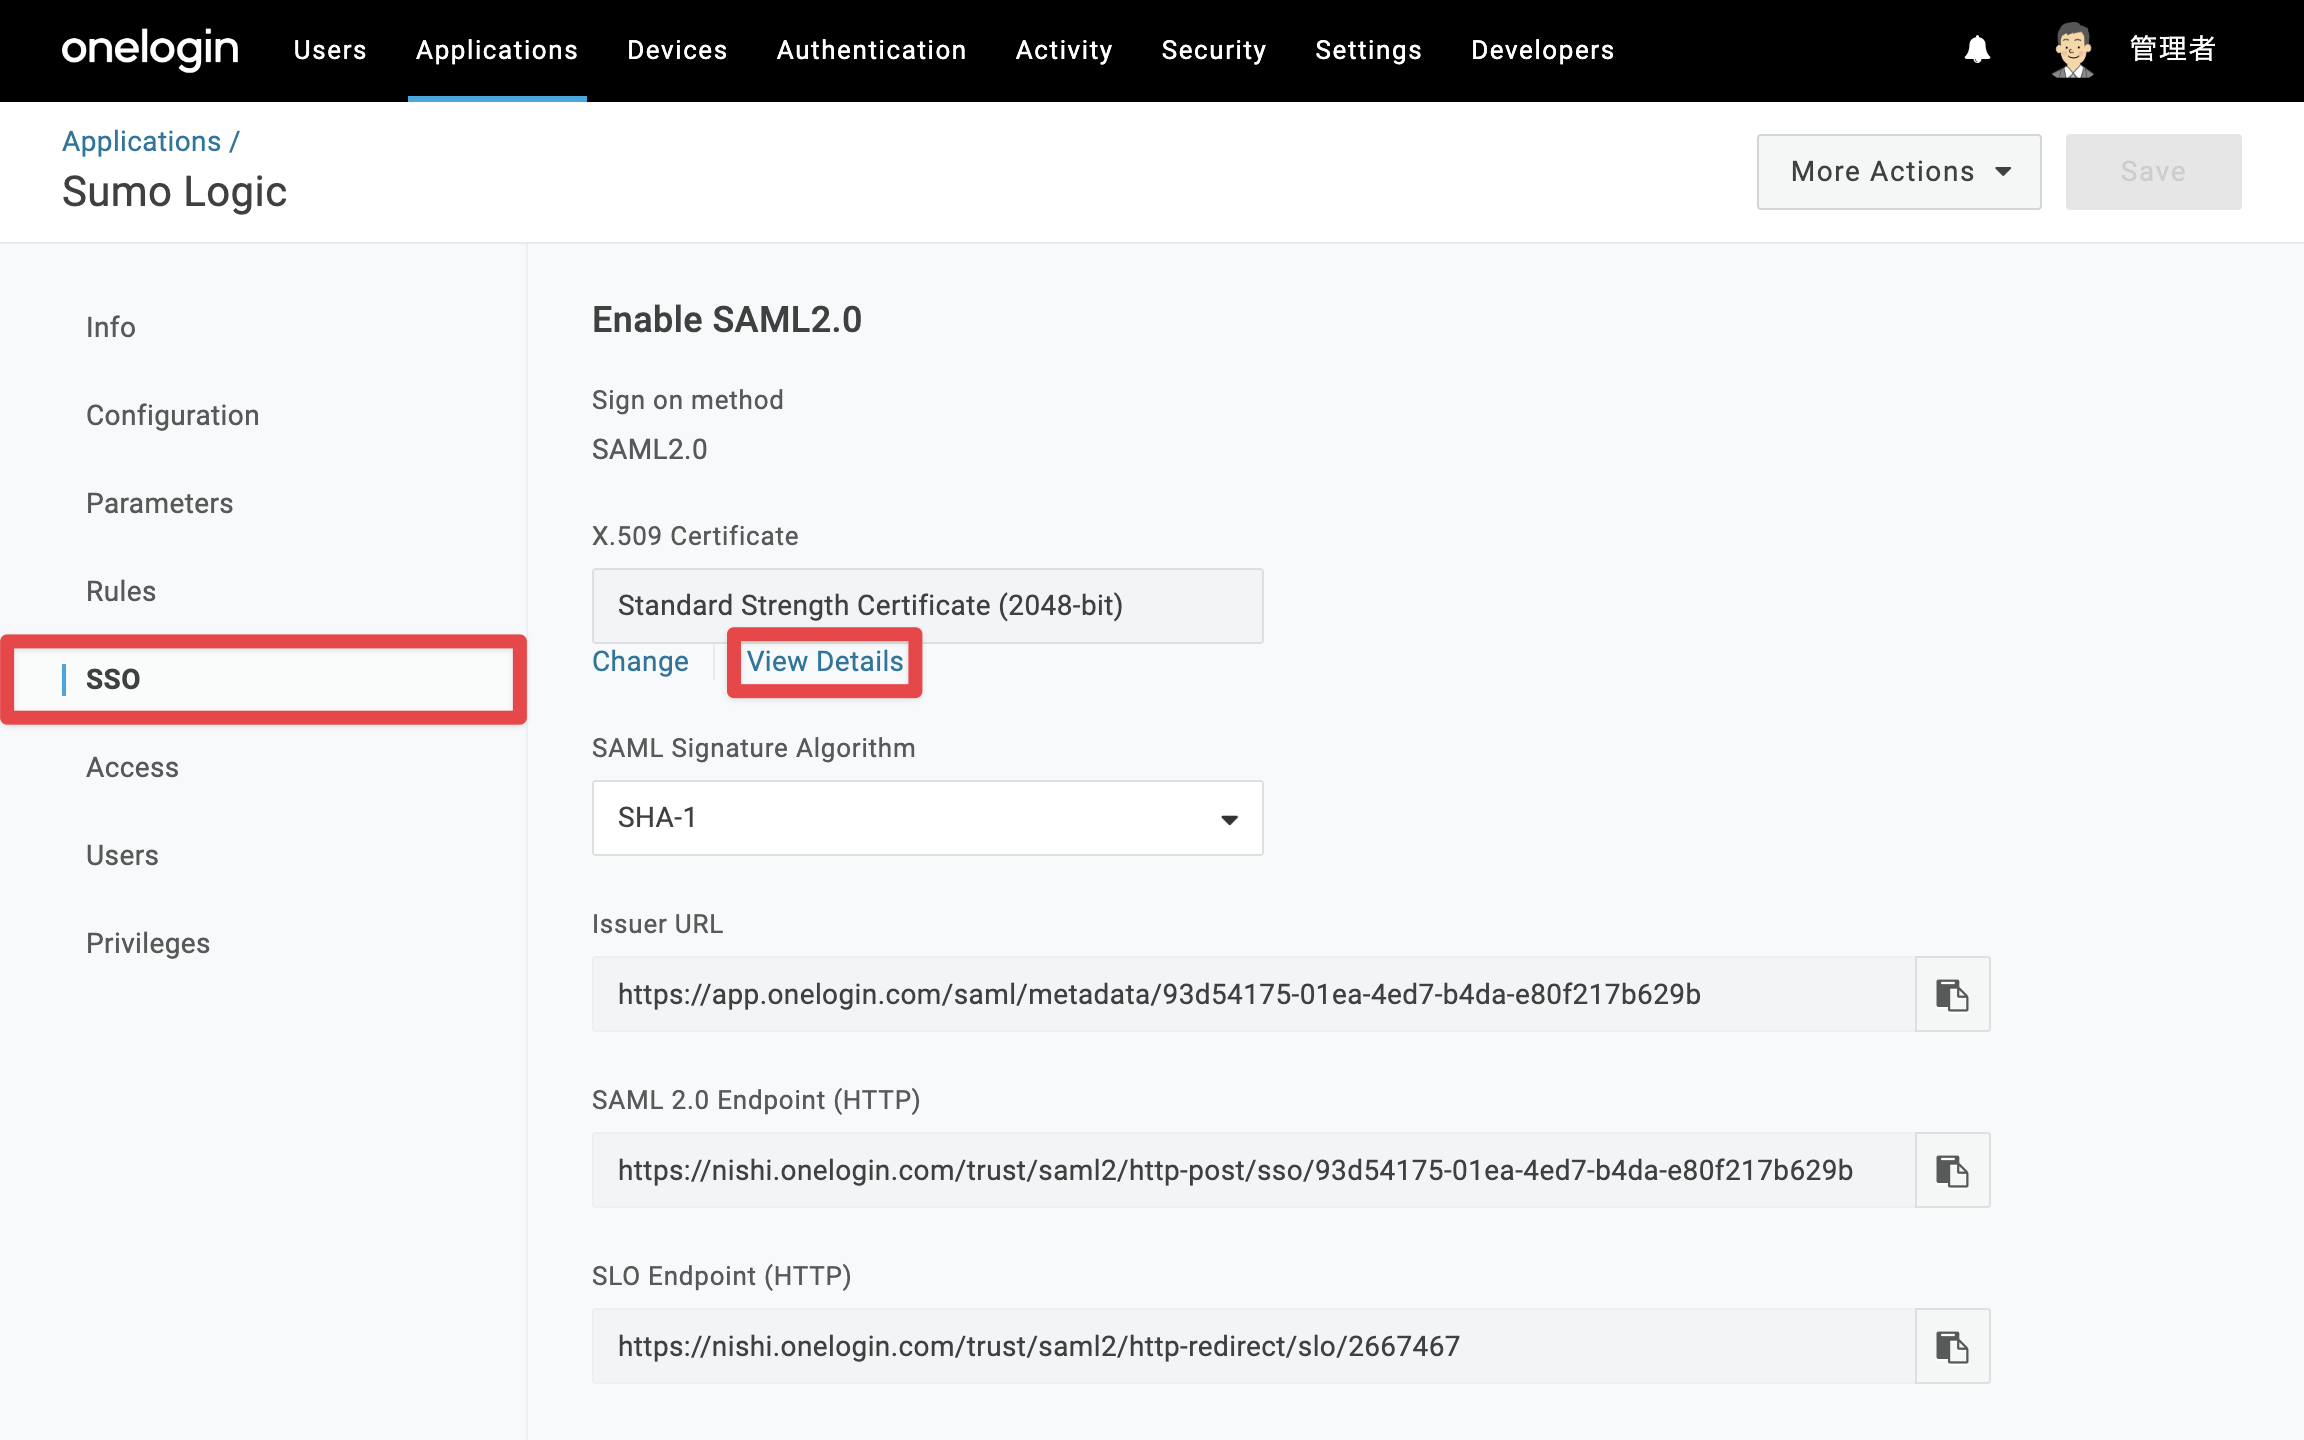This screenshot has height=1440, width=2304.
Task: Open the Security top menu
Action: pos(1214,50)
